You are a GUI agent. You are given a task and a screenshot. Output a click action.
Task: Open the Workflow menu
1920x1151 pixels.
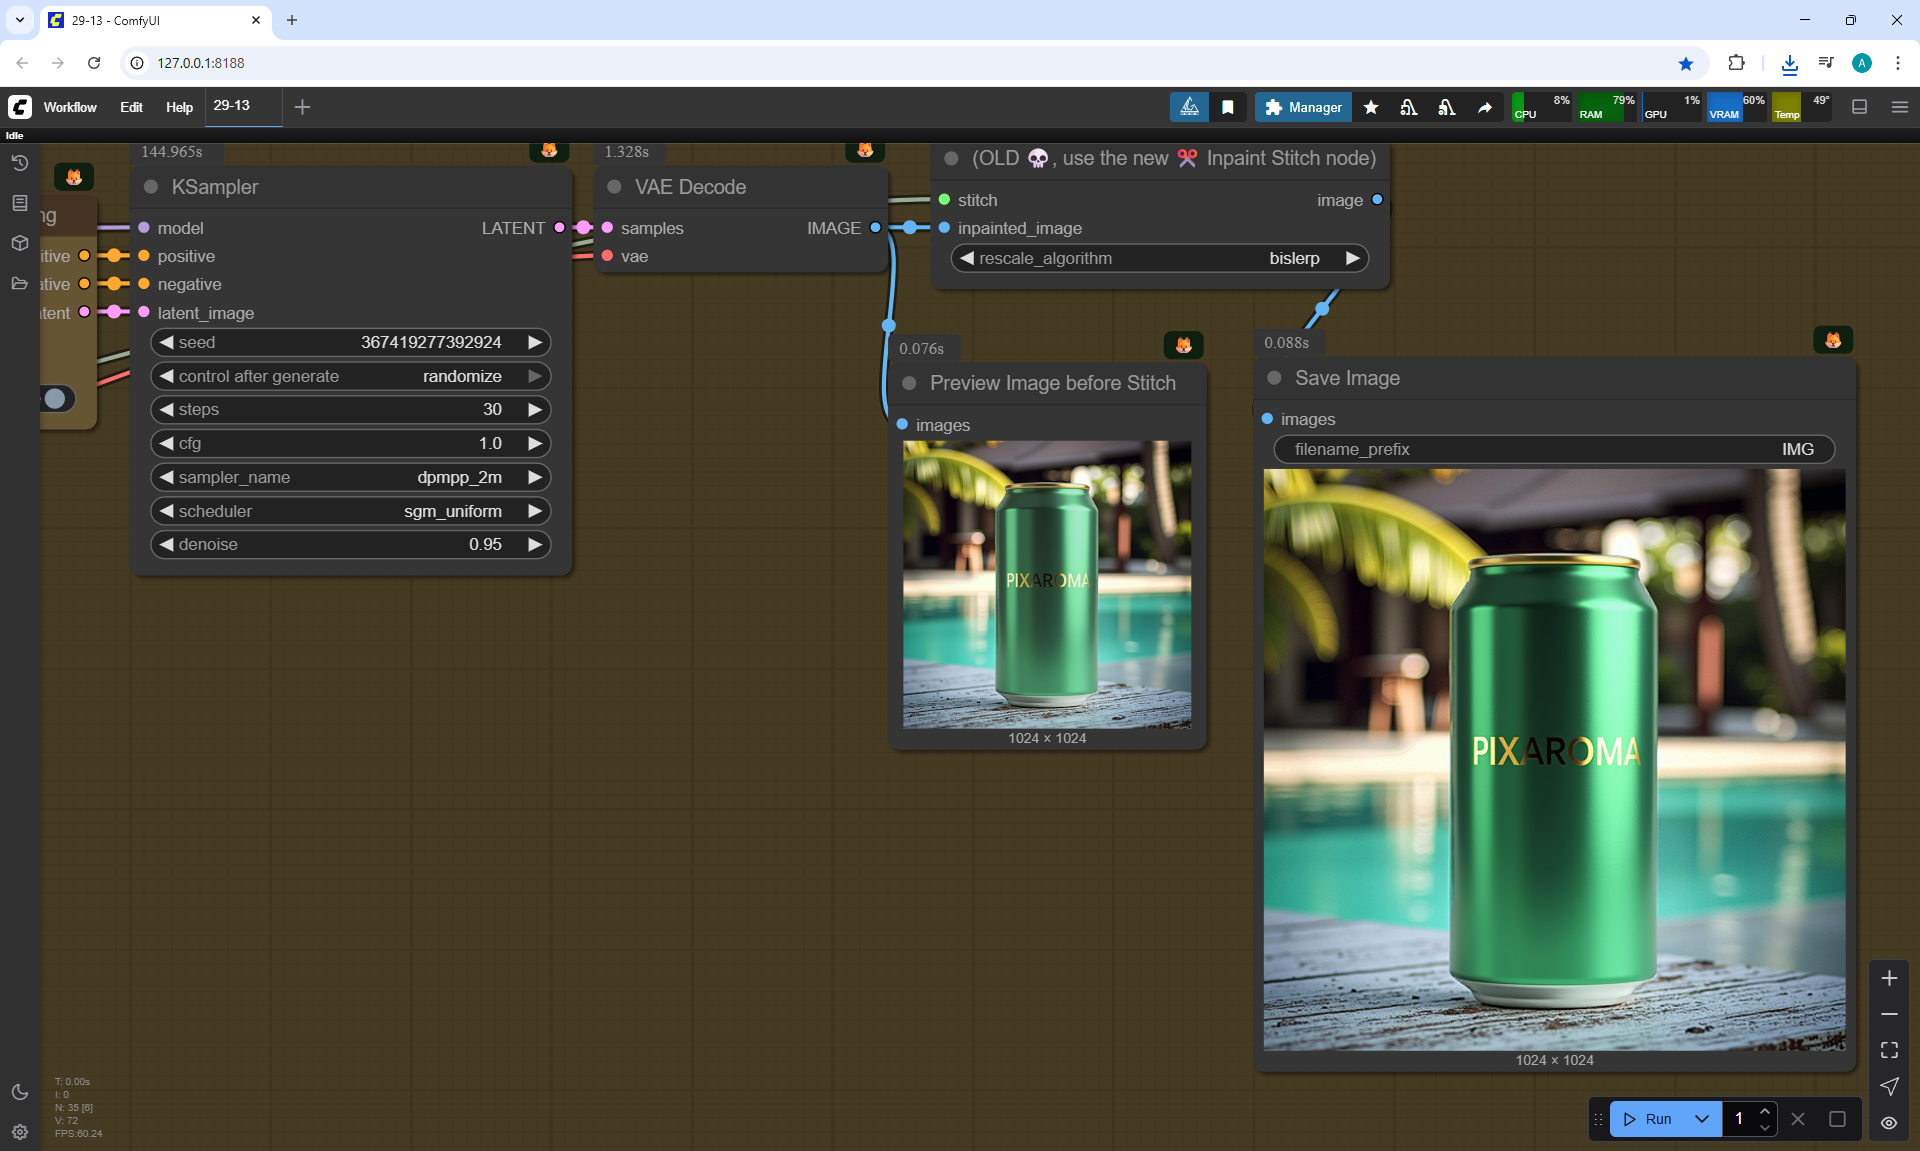70,107
